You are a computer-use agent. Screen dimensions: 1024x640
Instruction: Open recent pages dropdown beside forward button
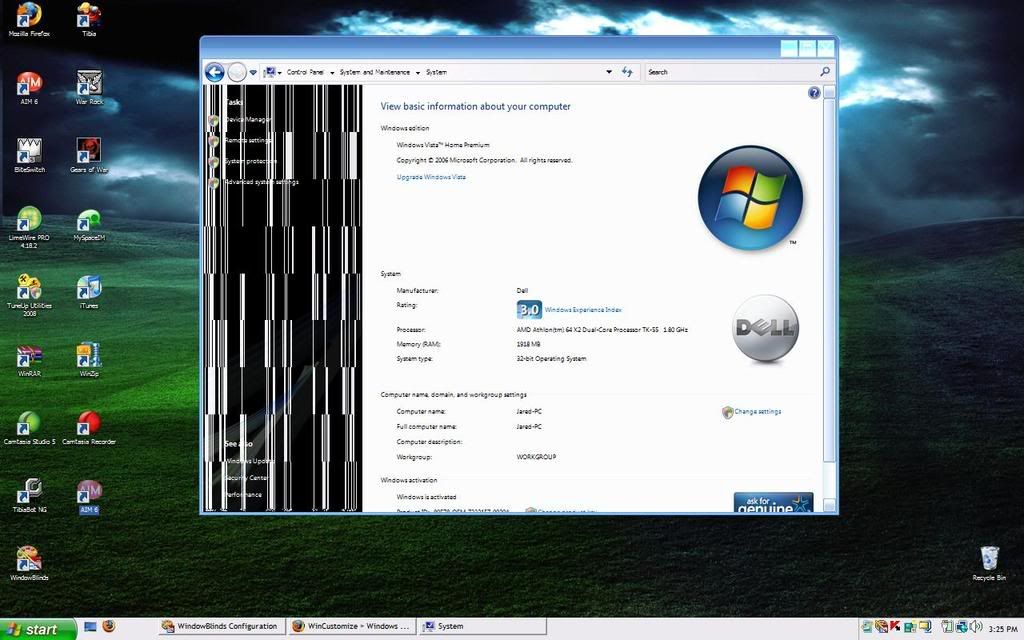[253, 72]
